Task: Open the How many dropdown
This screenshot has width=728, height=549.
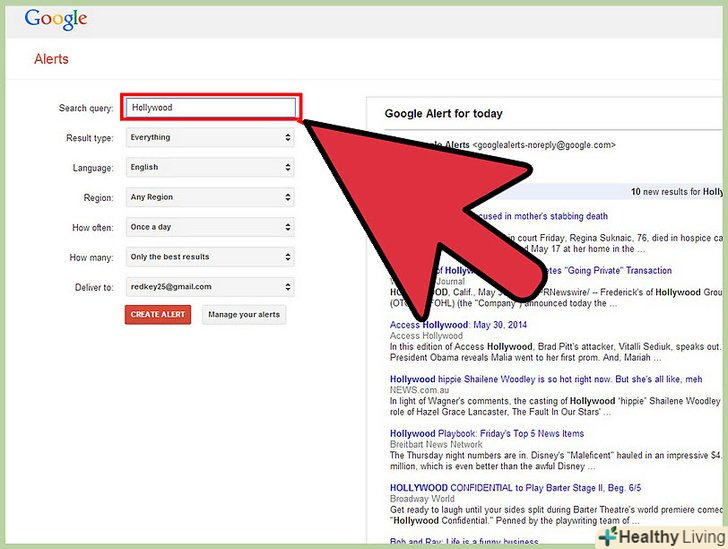Action: click(x=210, y=257)
